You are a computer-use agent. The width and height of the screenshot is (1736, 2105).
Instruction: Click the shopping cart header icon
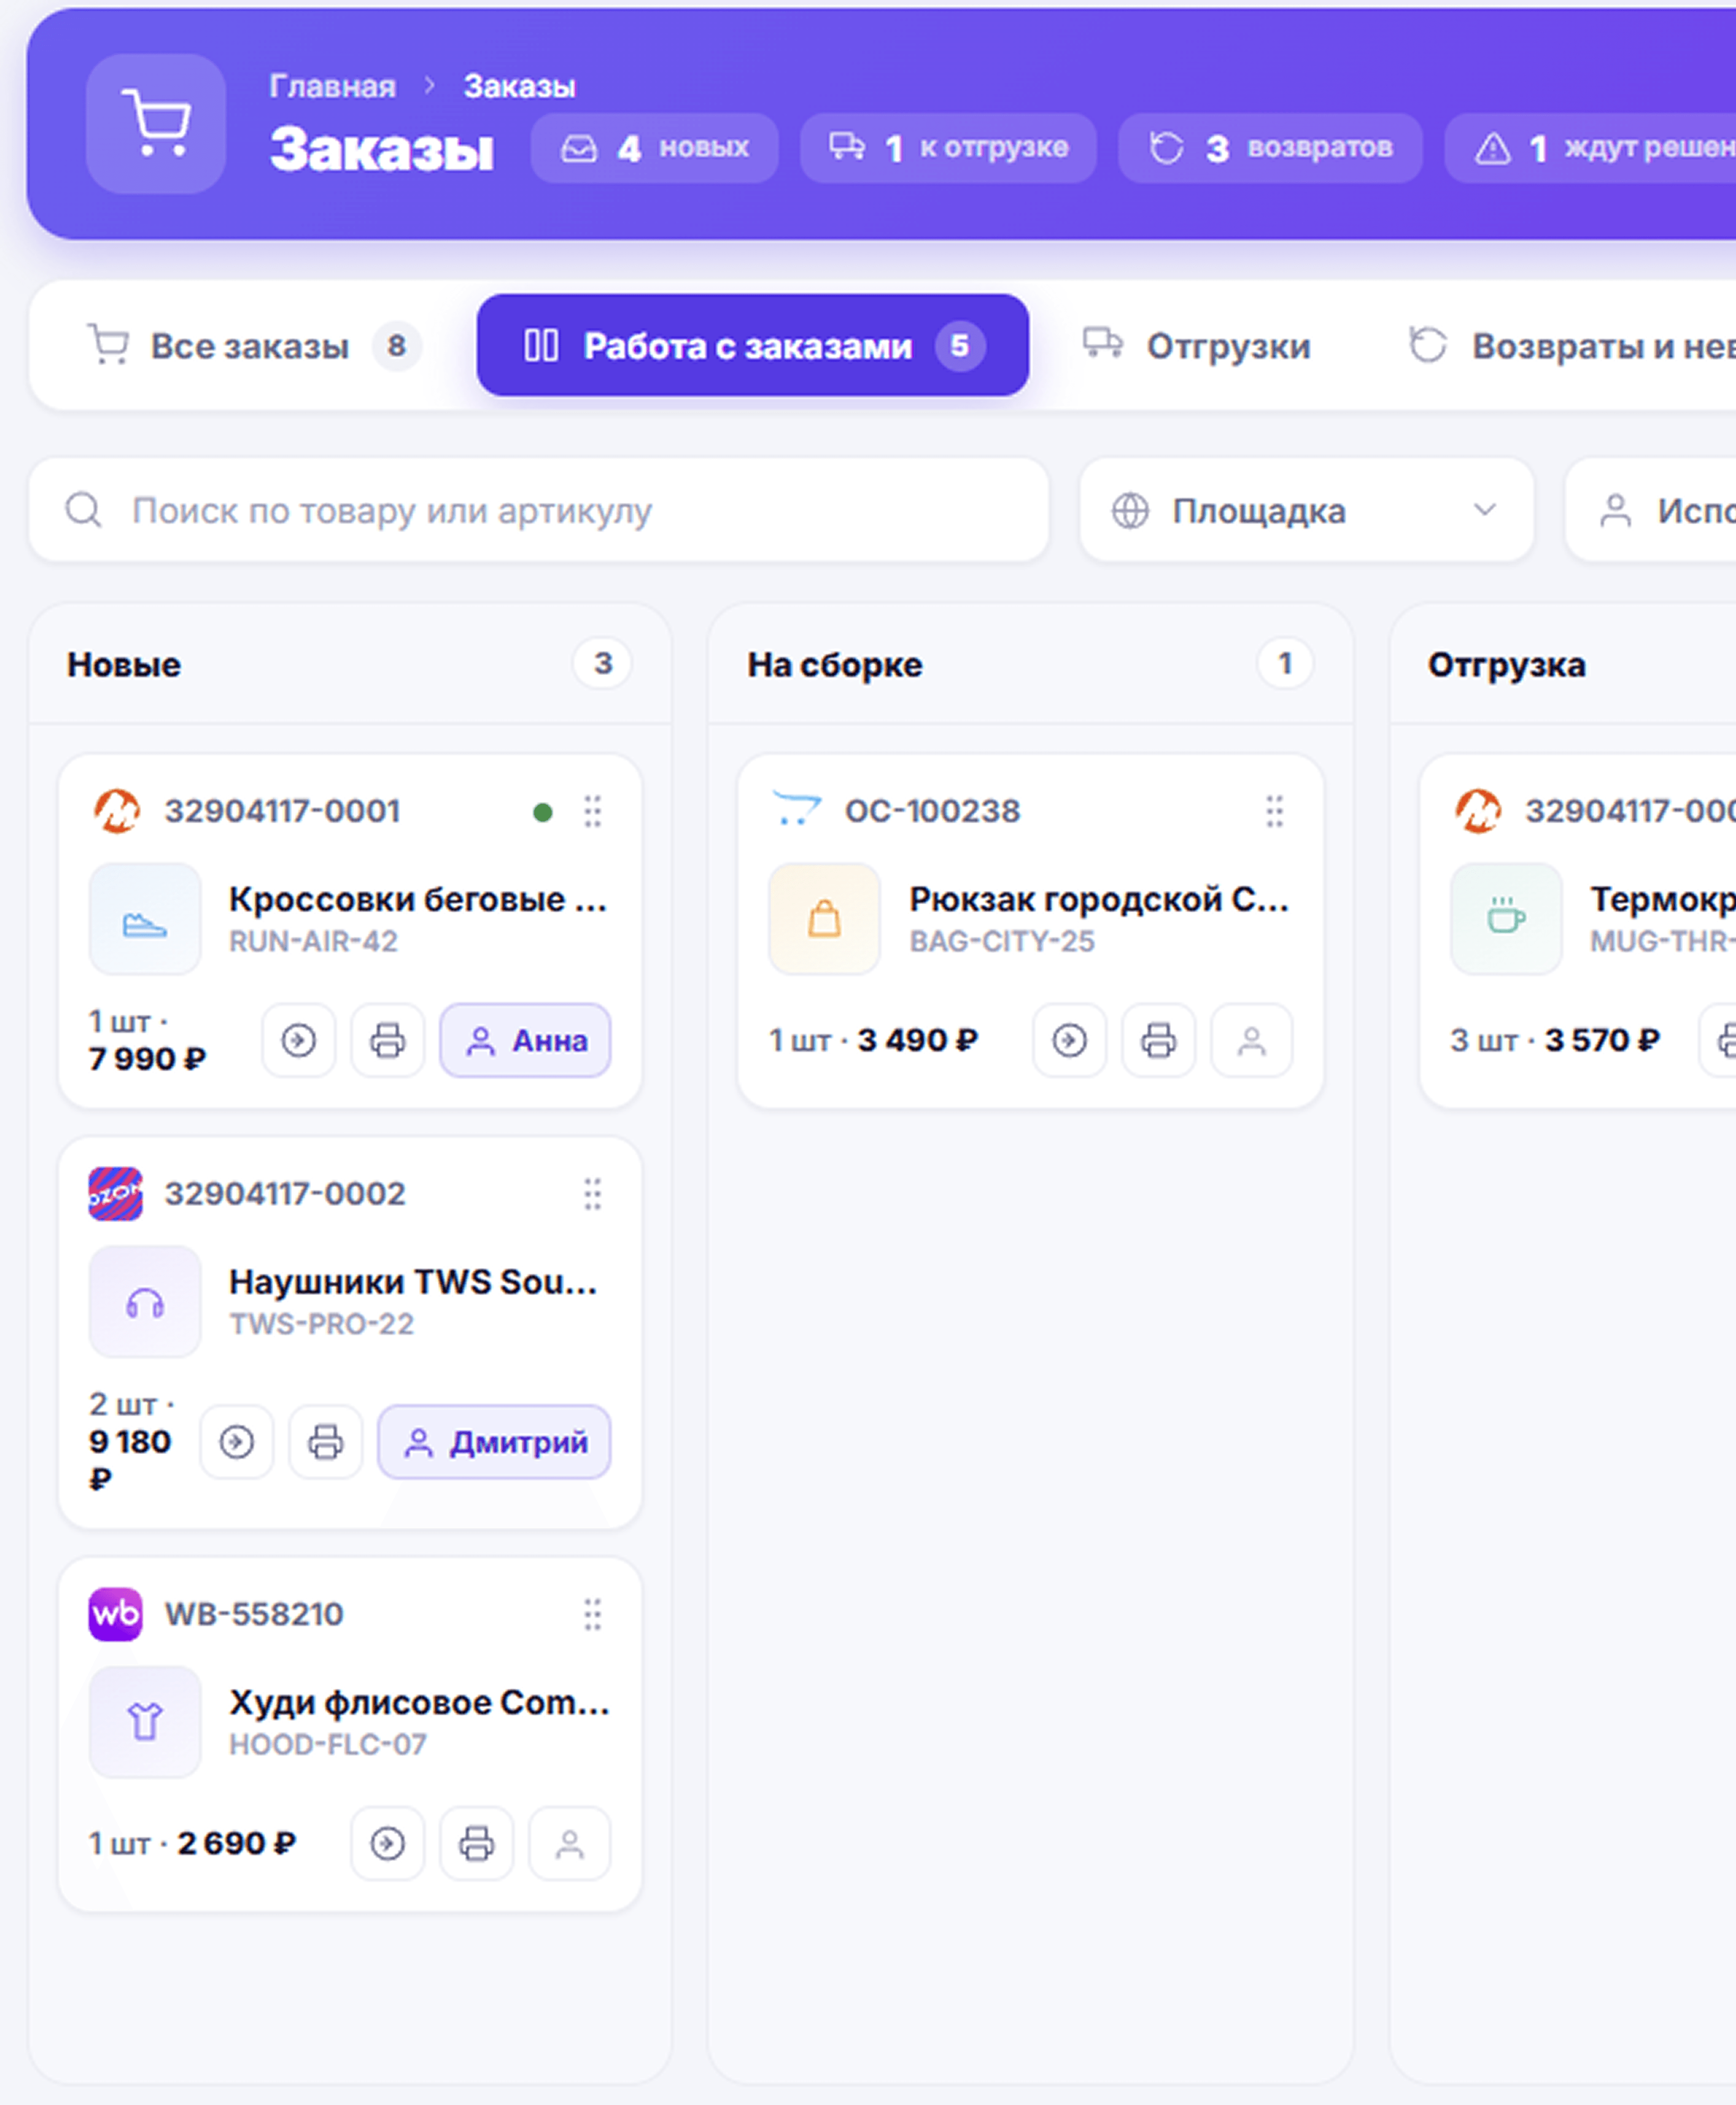(156, 123)
